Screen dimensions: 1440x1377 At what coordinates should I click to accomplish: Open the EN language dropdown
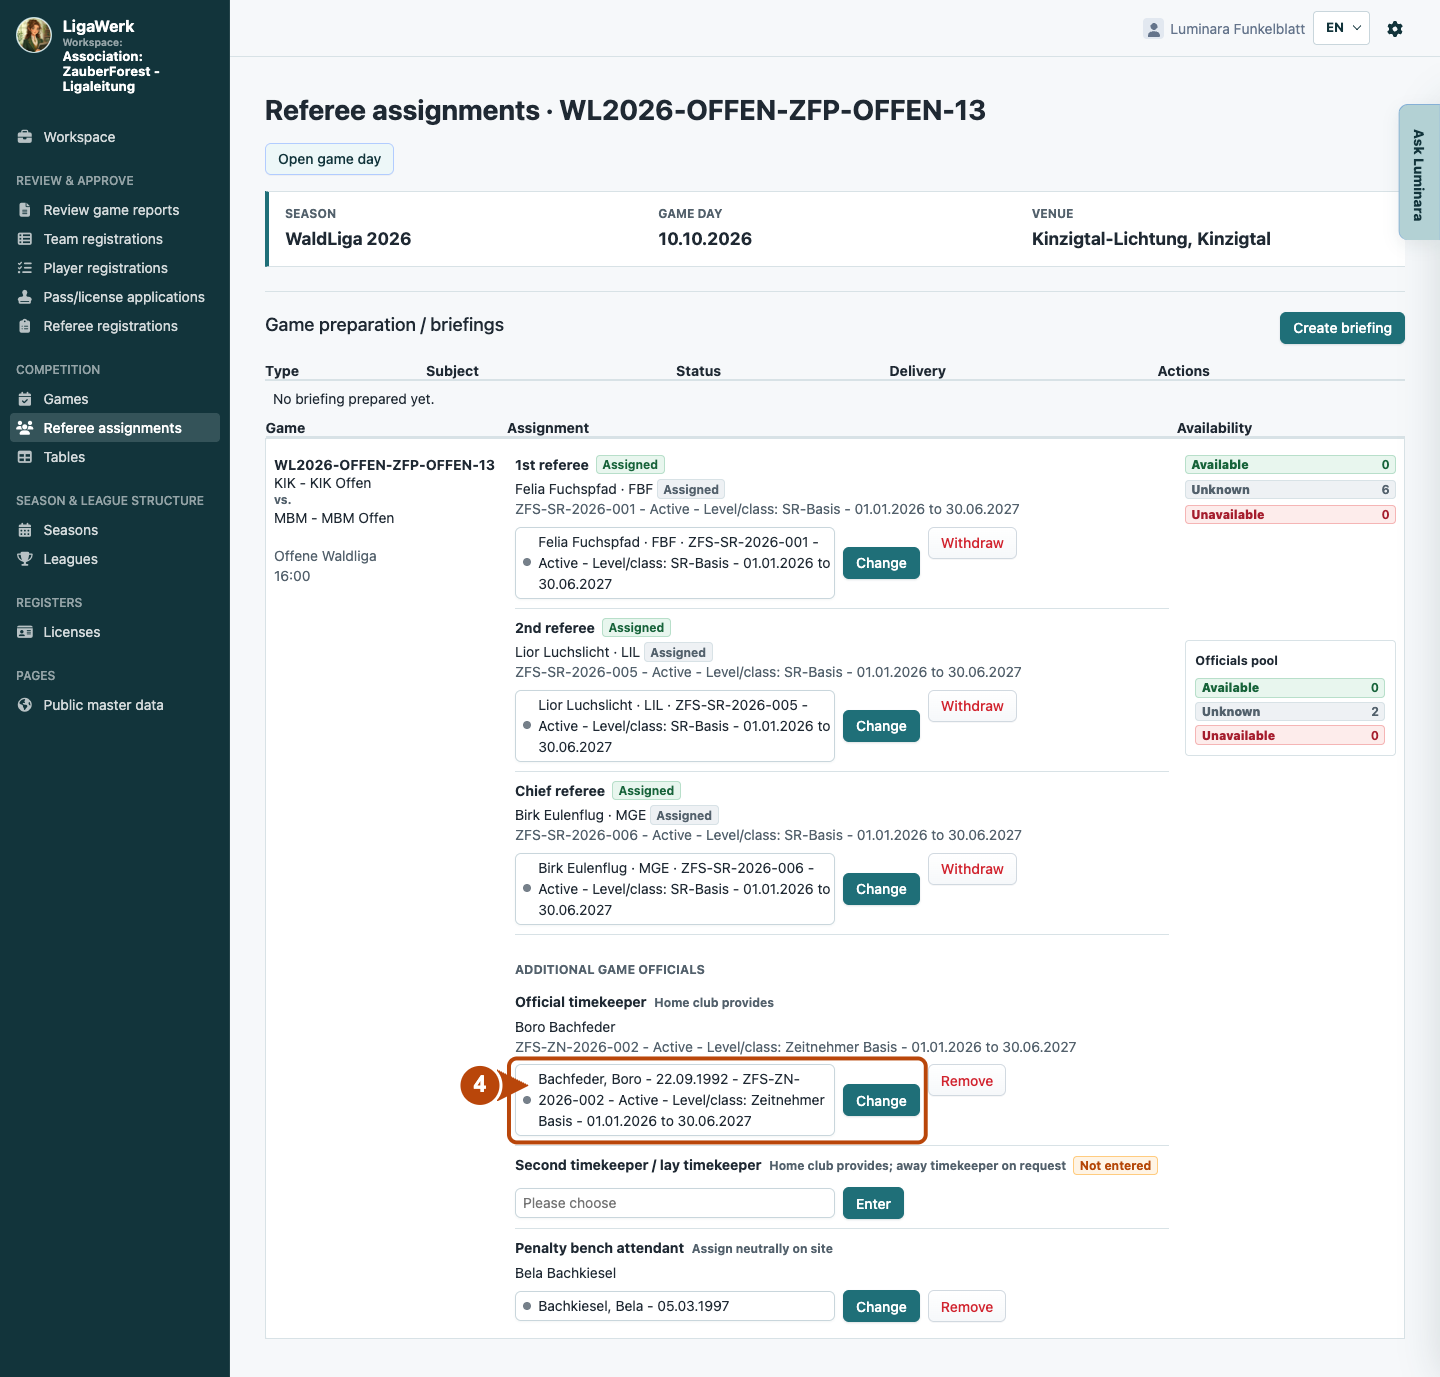coord(1341,28)
